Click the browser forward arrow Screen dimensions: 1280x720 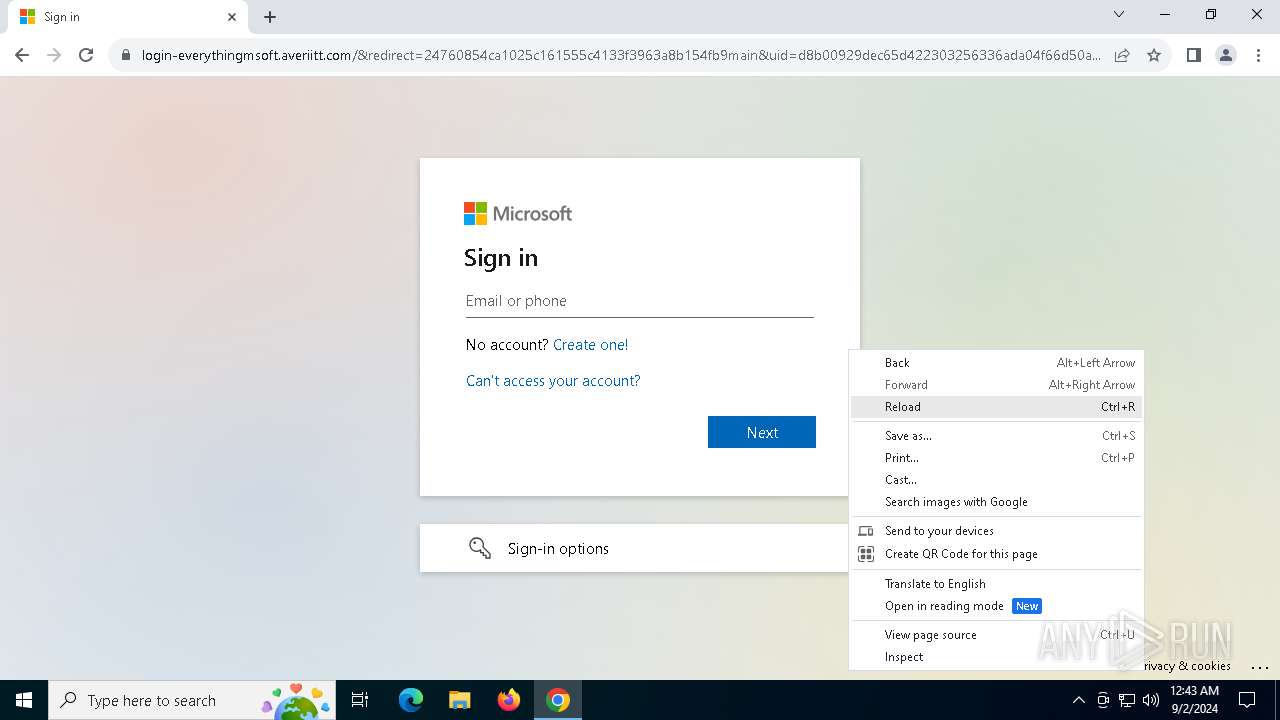[x=54, y=55]
